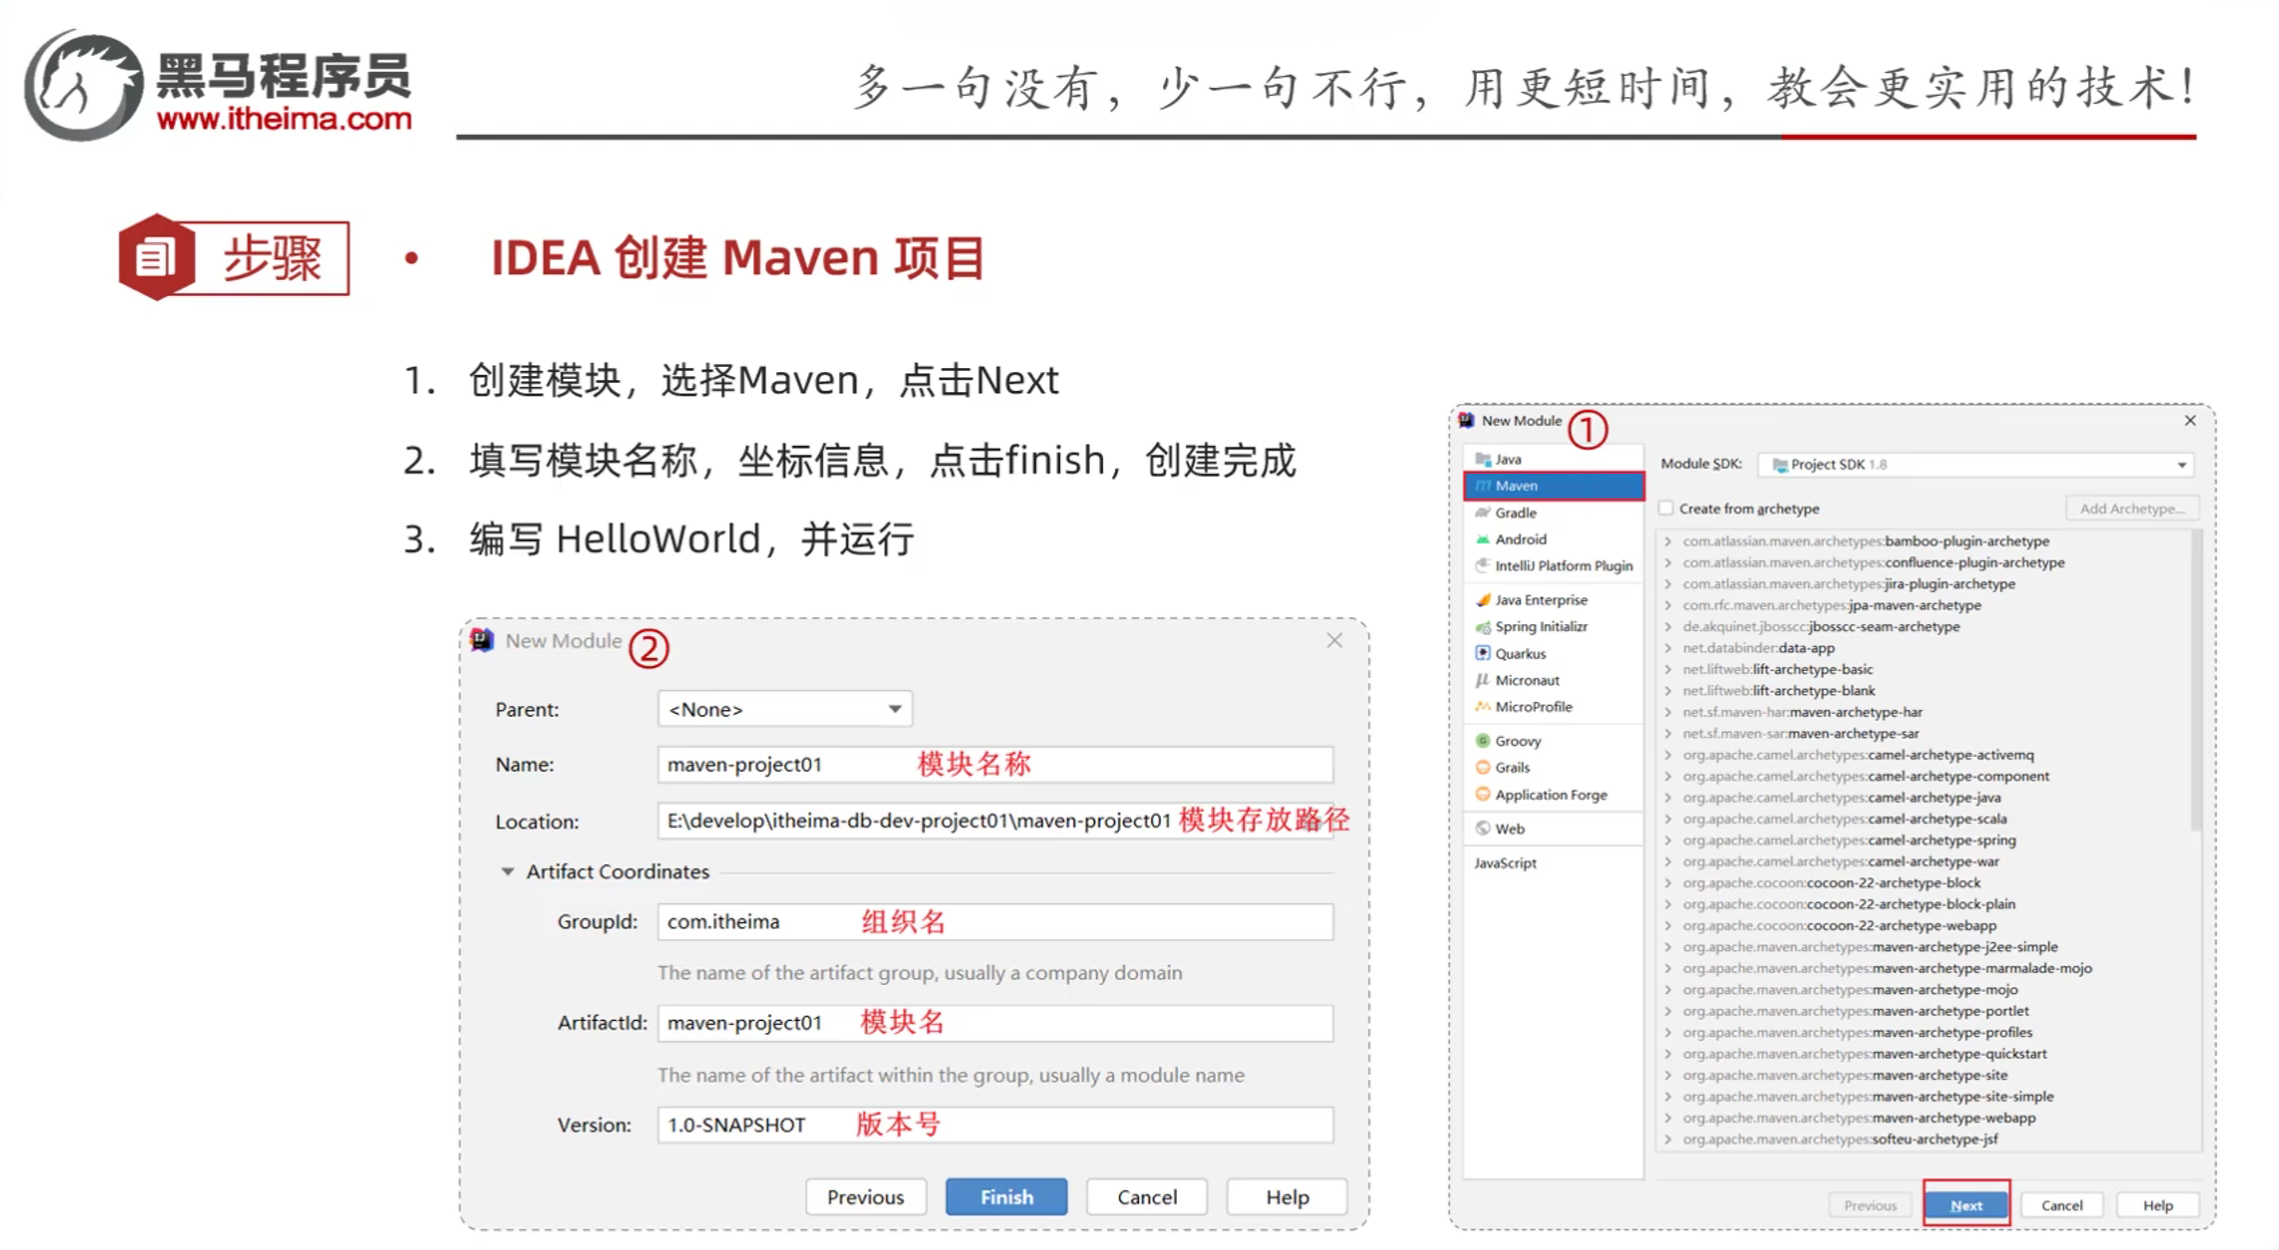
Task: Click the Finish button
Action: pos(1006,1196)
